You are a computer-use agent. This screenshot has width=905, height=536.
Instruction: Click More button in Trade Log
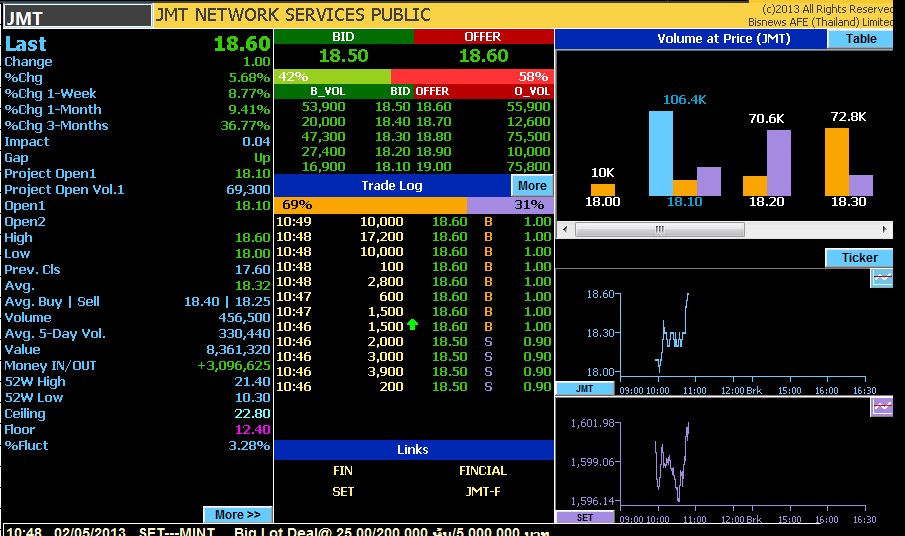[x=532, y=185]
